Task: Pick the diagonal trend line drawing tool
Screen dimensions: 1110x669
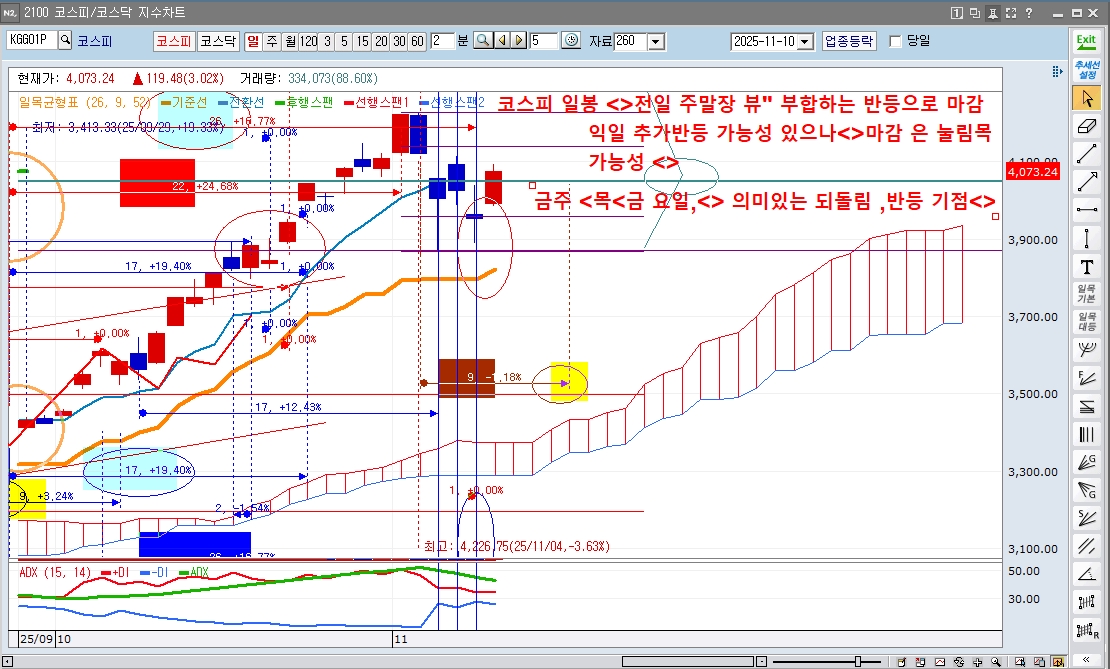Action: pyautogui.click(x=1086, y=154)
